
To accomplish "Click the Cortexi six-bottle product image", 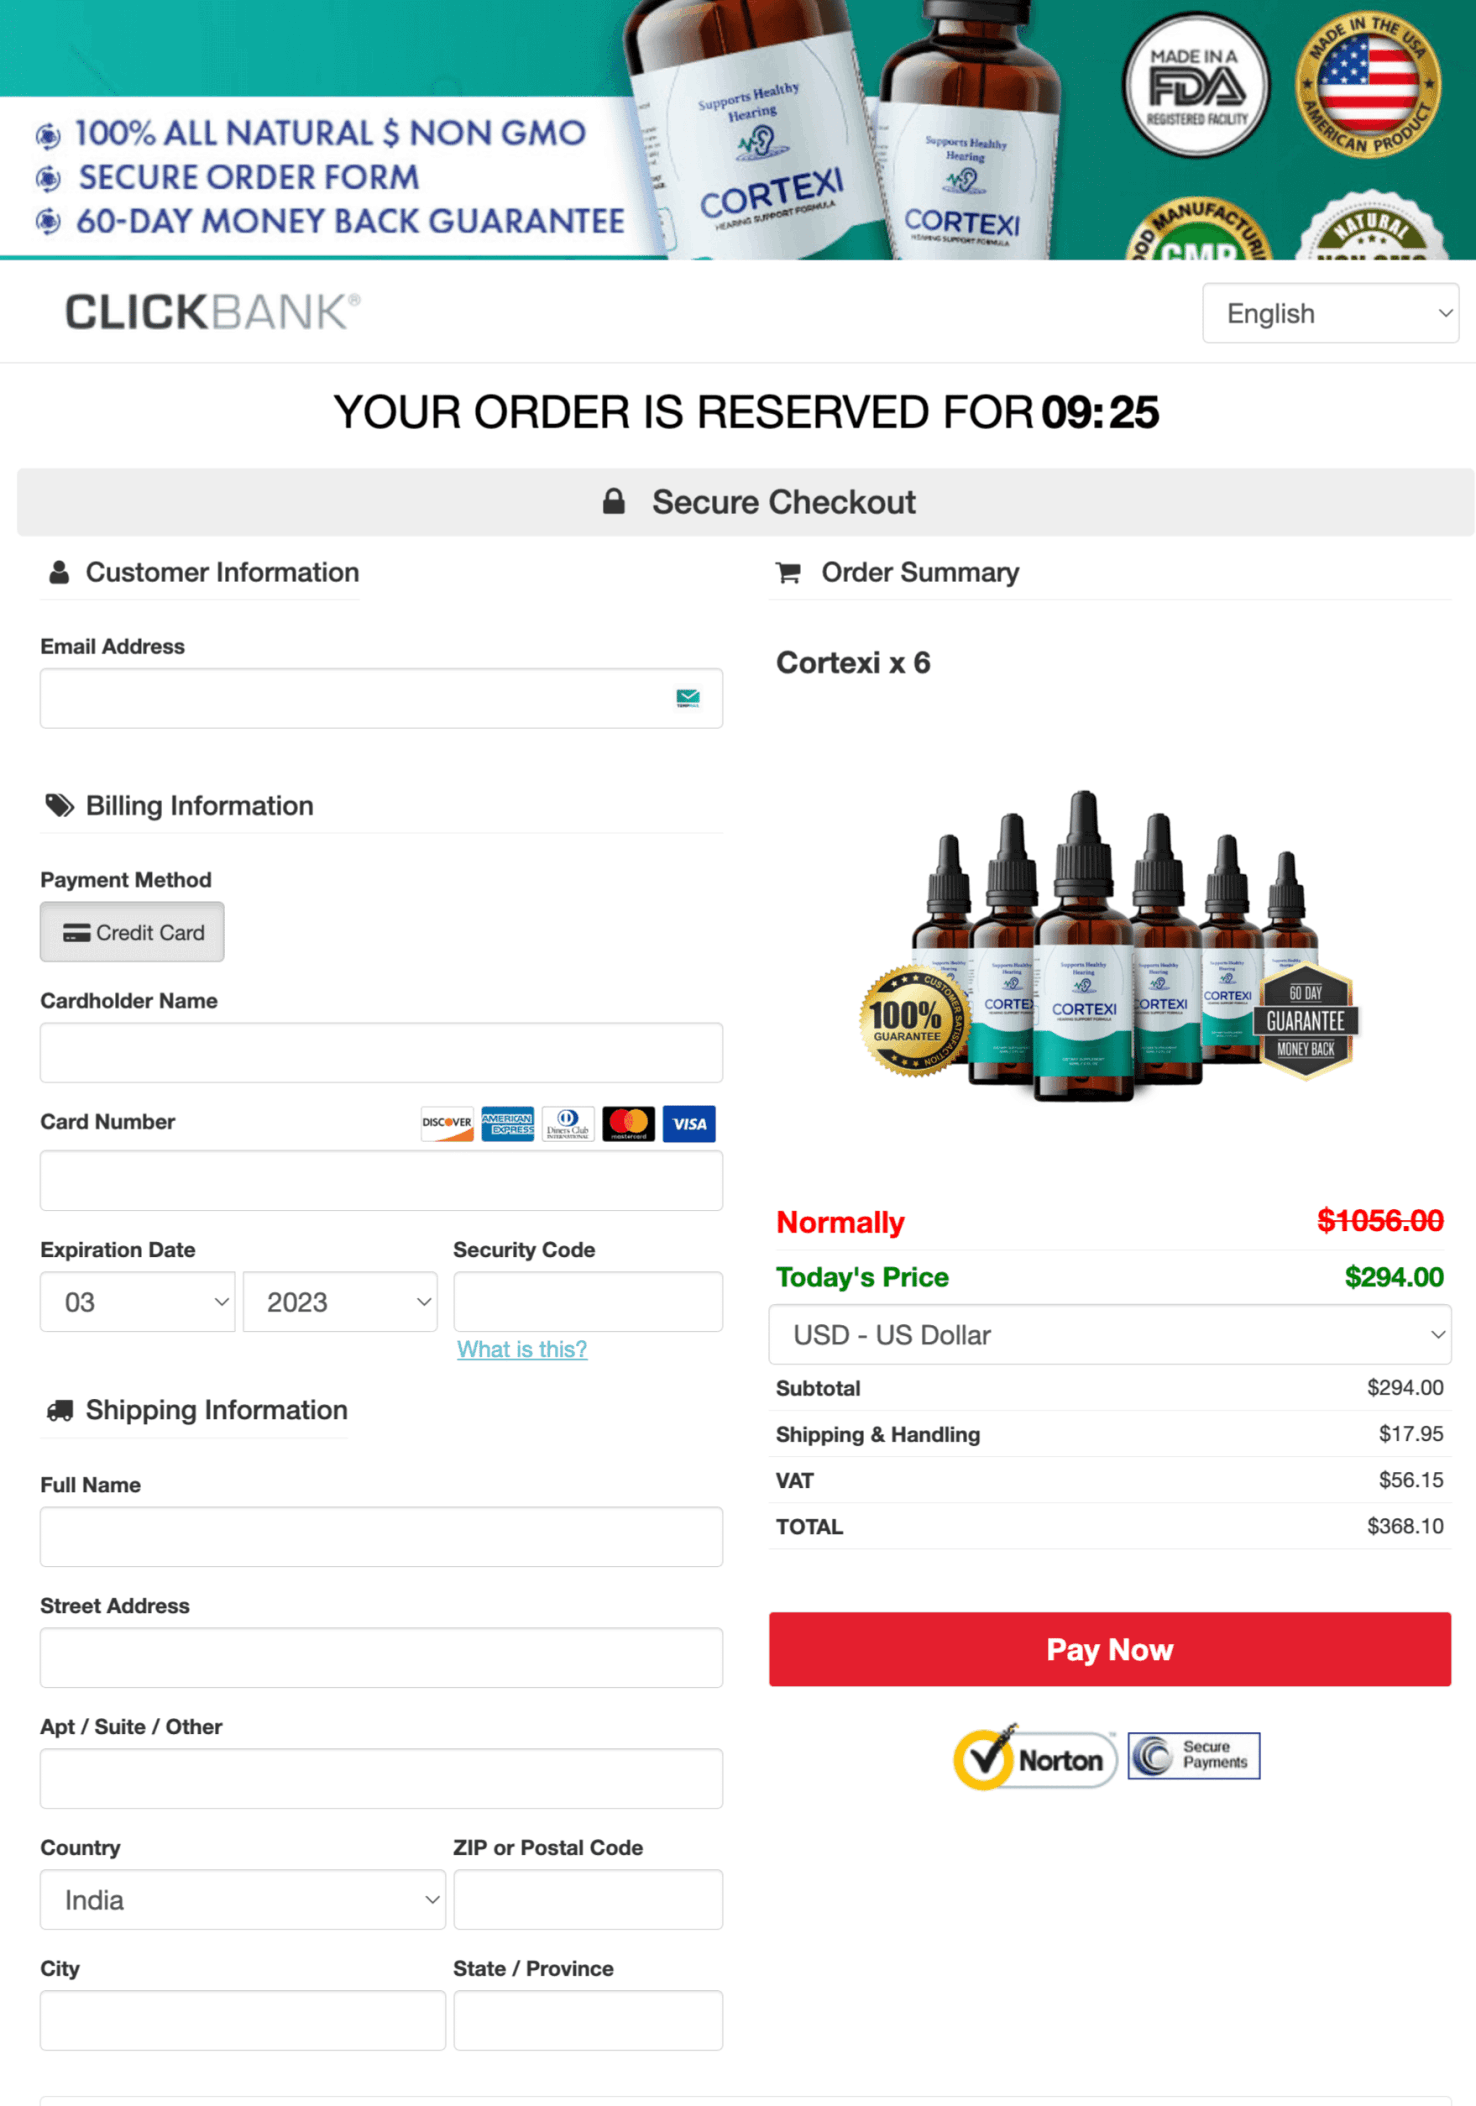I will (x=1108, y=946).
